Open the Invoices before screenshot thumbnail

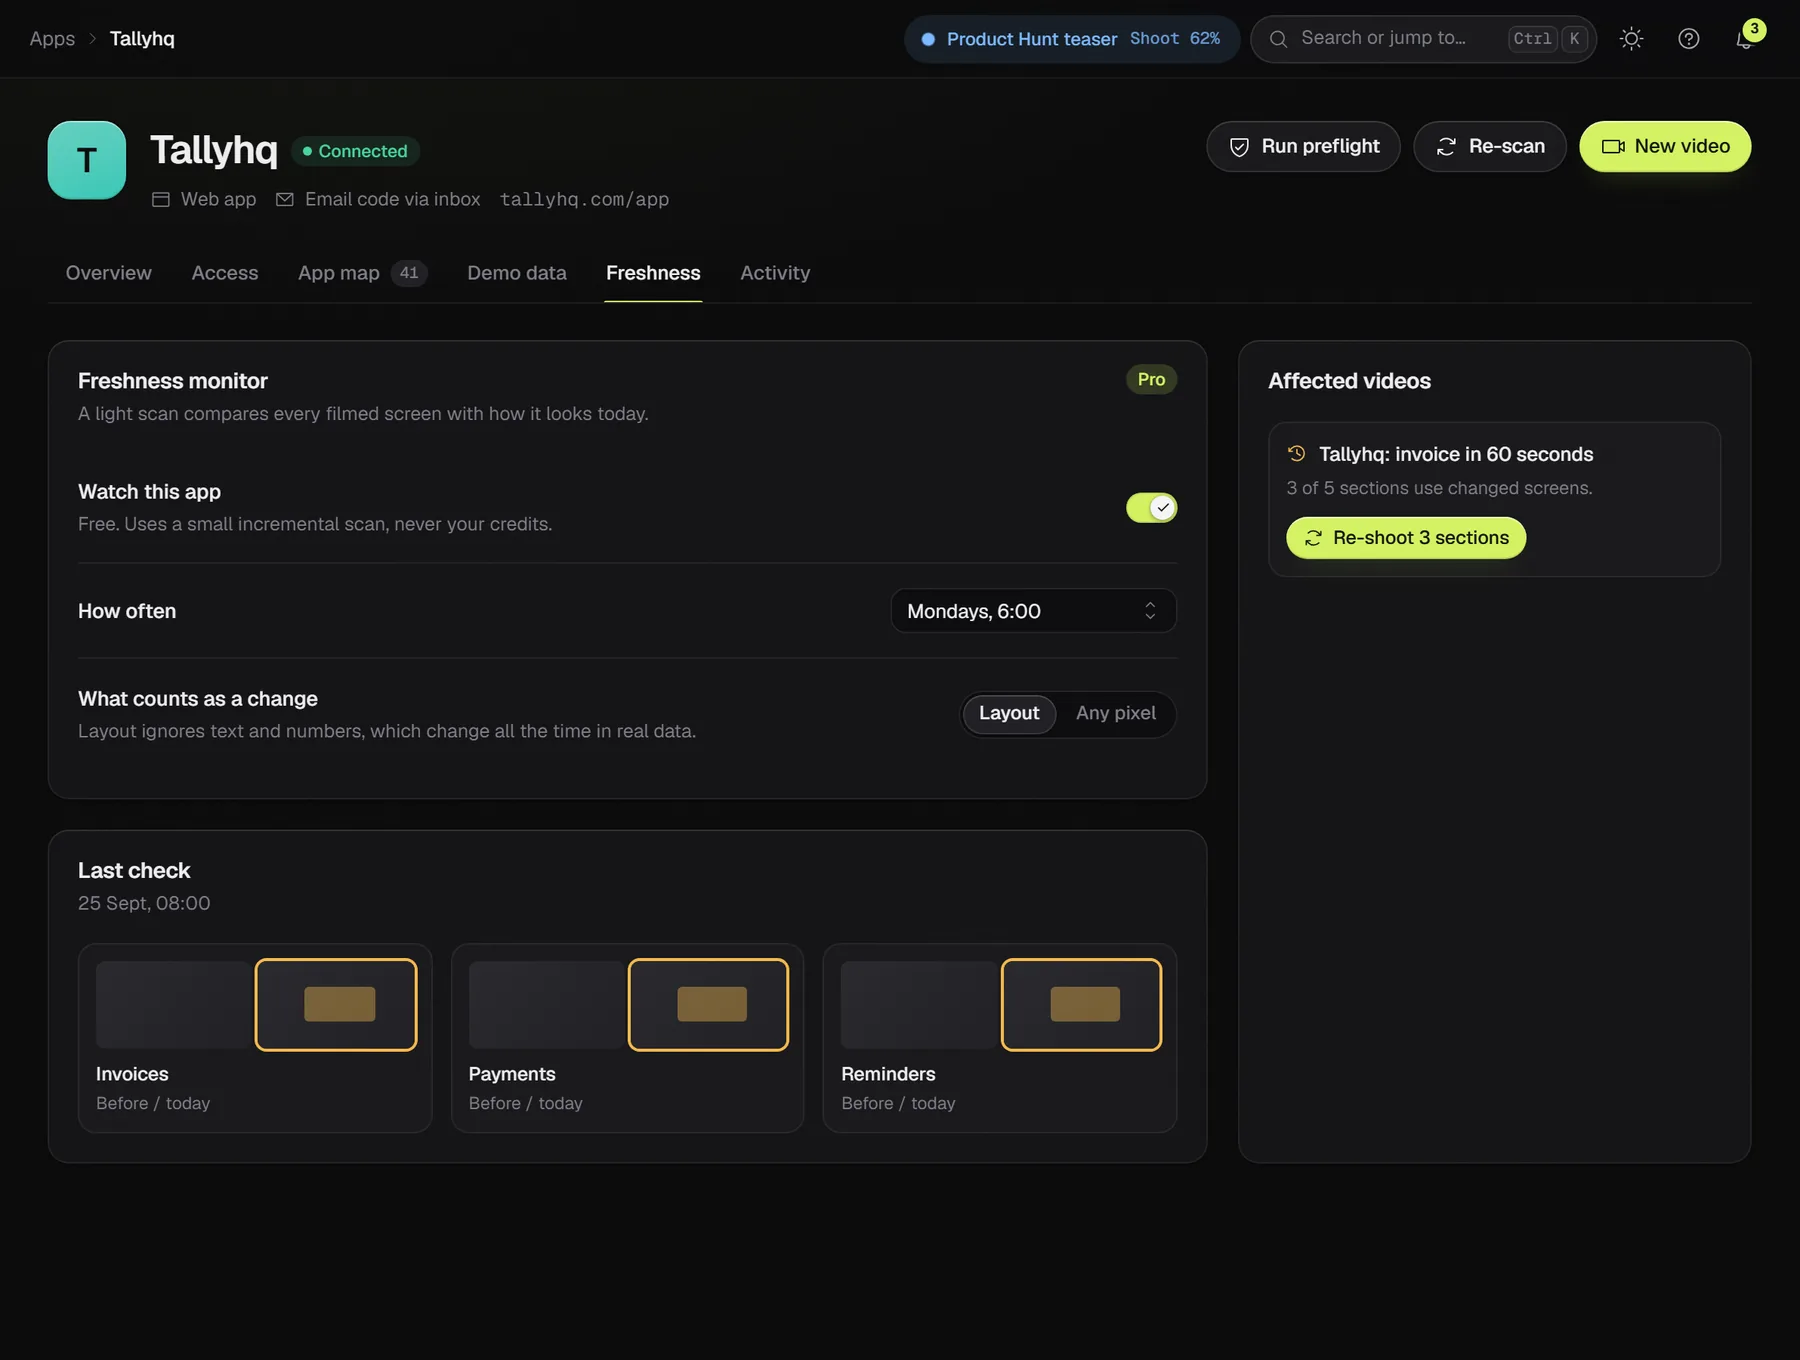point(174,1005)
